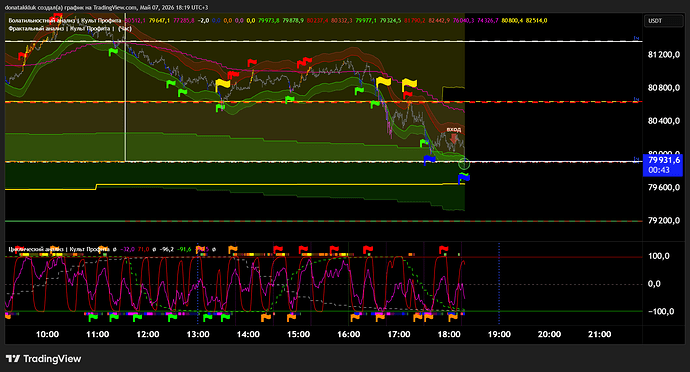This screenshot has width=690, height=372.
Task: Click the 100,0 oscillator axis label
Action: 659,256
